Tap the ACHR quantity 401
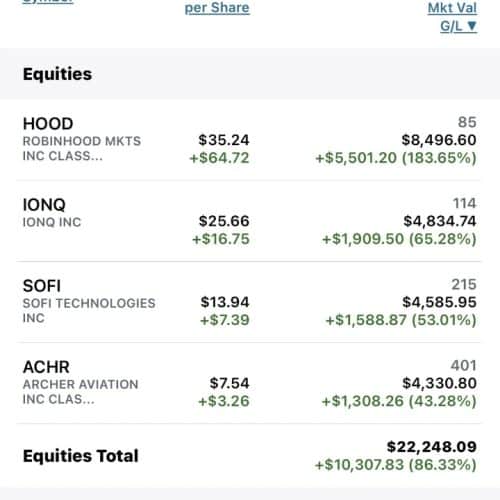The height and width of the screenshot is (500, 500). [x=463, y=366]
